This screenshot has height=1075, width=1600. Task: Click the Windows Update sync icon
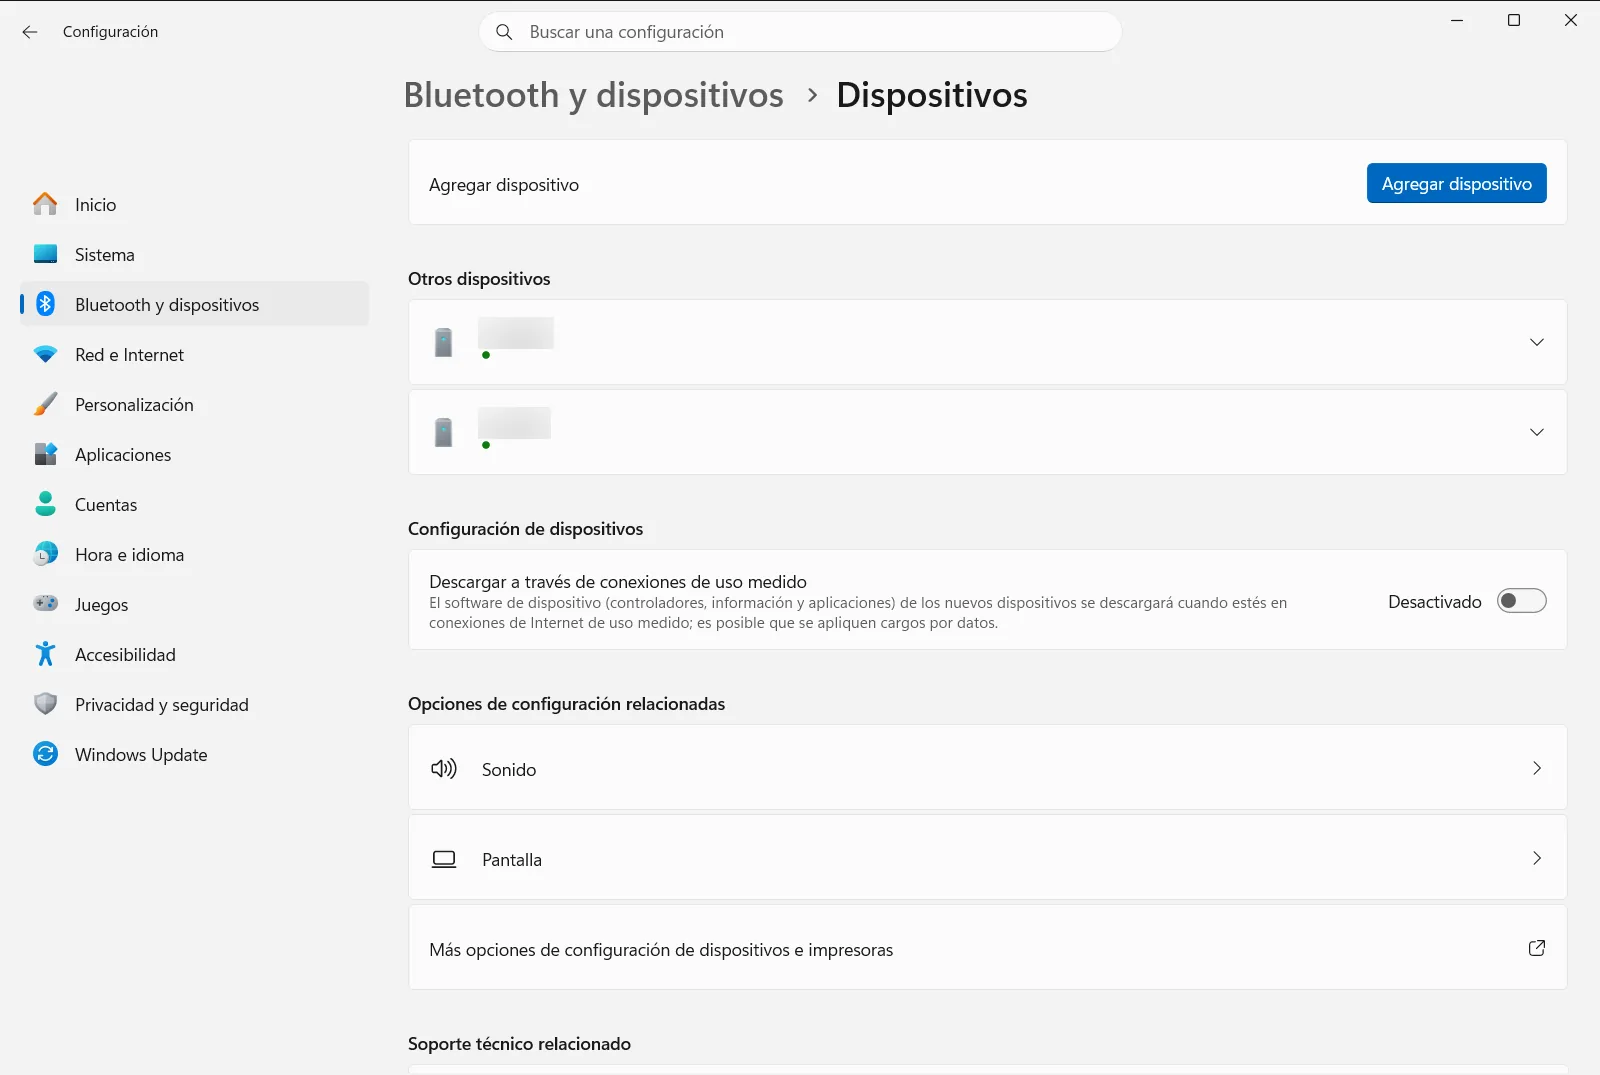coord(45,754)
